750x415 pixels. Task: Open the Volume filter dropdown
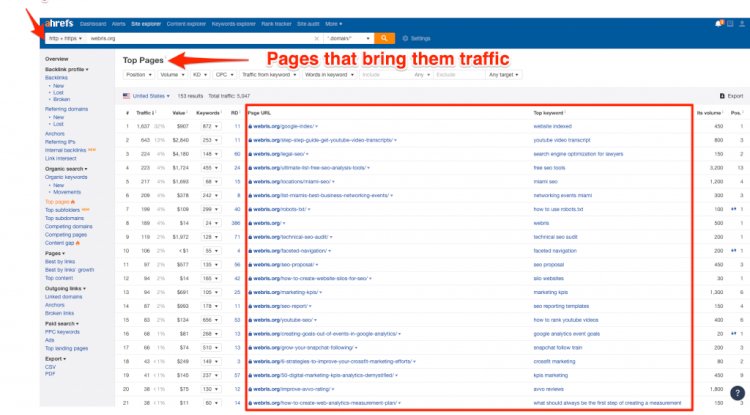[x=172, y=75]
